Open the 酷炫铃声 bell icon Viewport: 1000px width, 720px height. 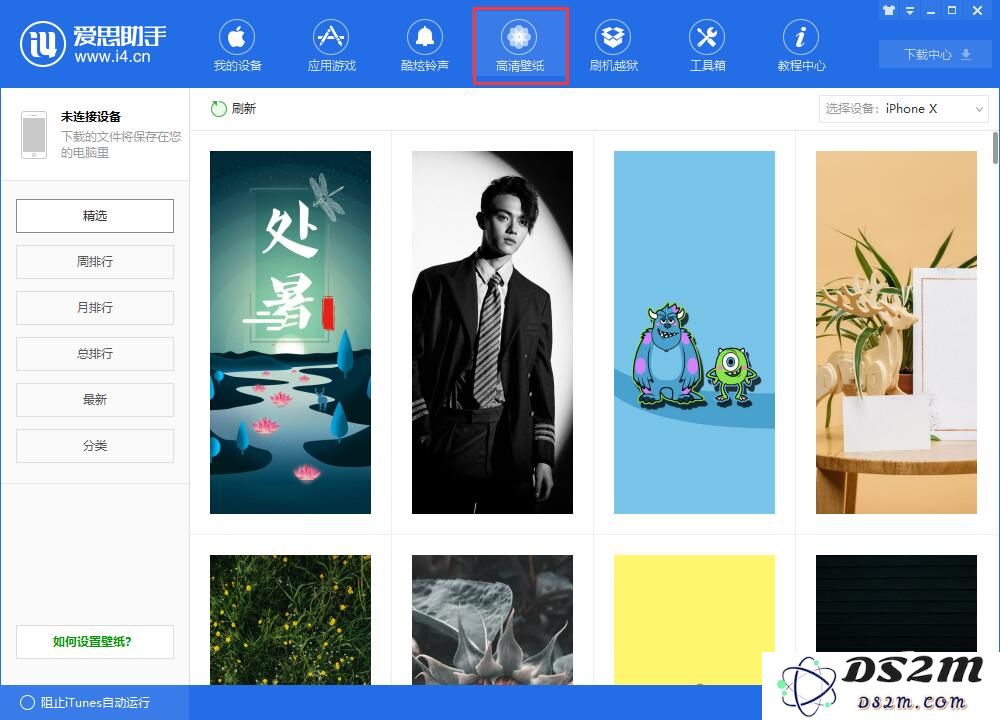(425, 38)
